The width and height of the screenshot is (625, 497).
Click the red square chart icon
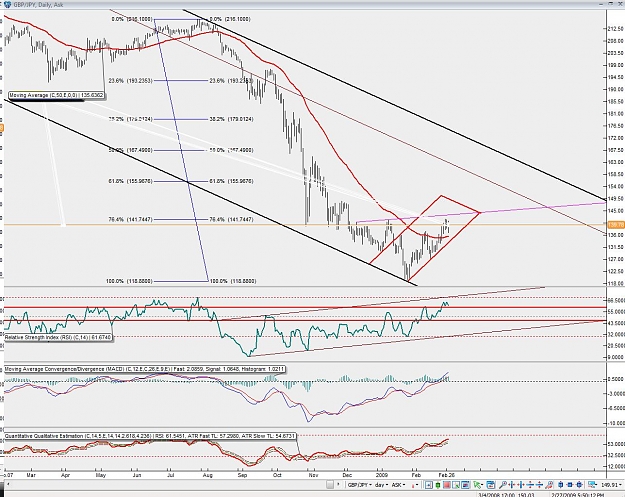point(447,485)
